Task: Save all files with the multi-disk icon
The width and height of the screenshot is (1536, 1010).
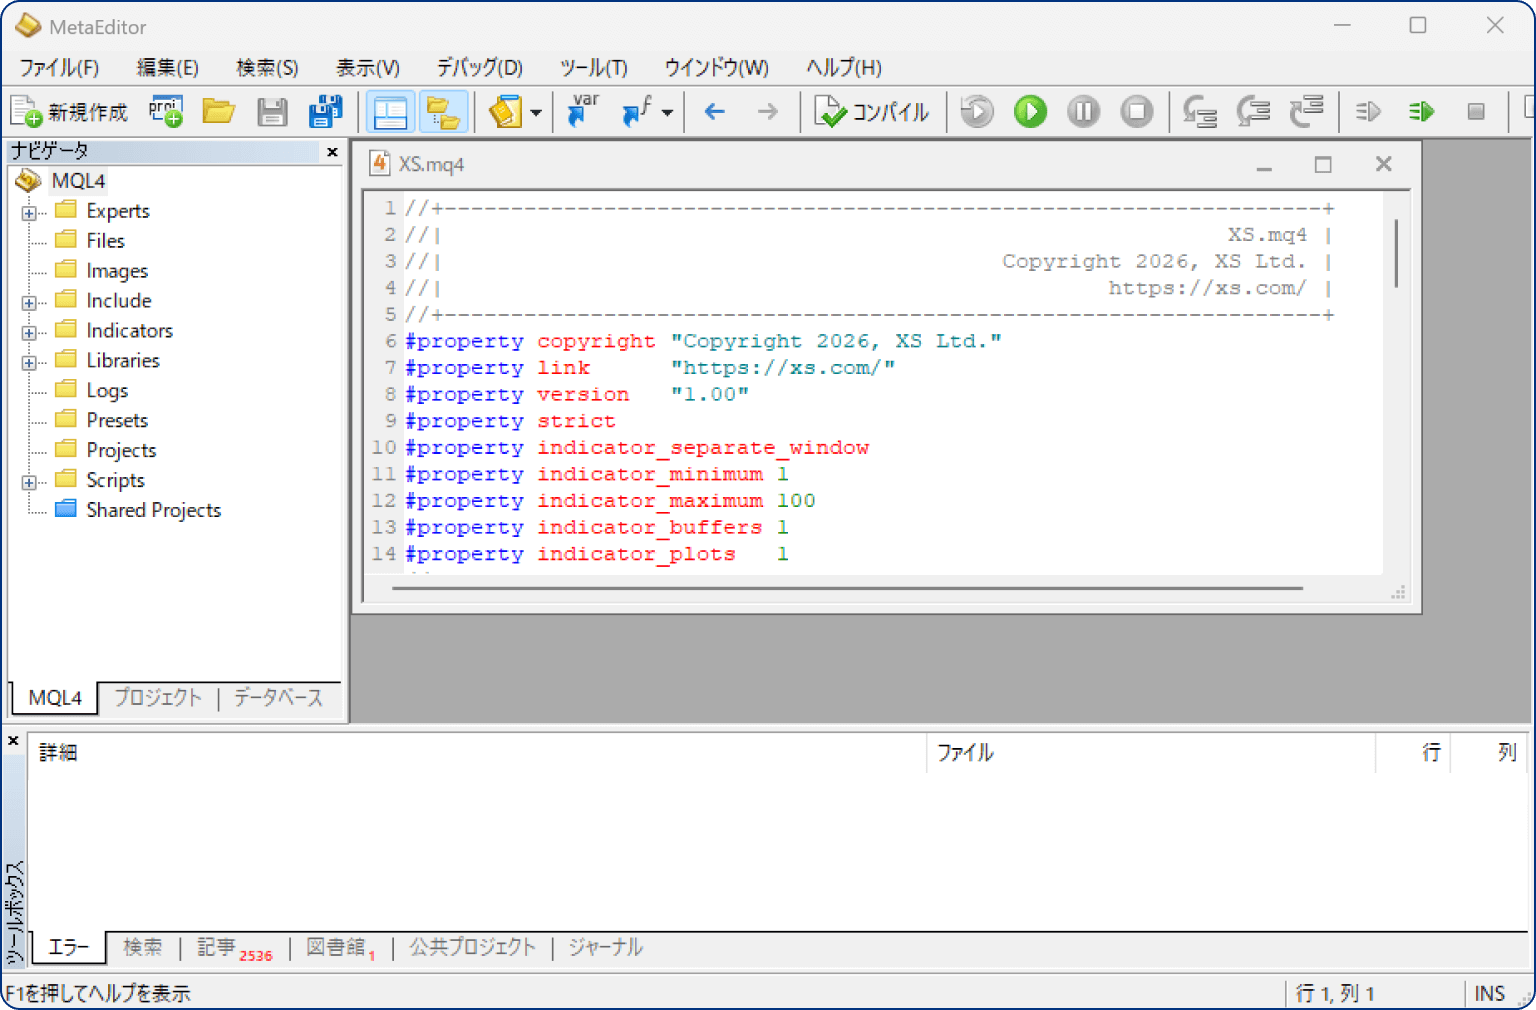Action: (325, 111)
